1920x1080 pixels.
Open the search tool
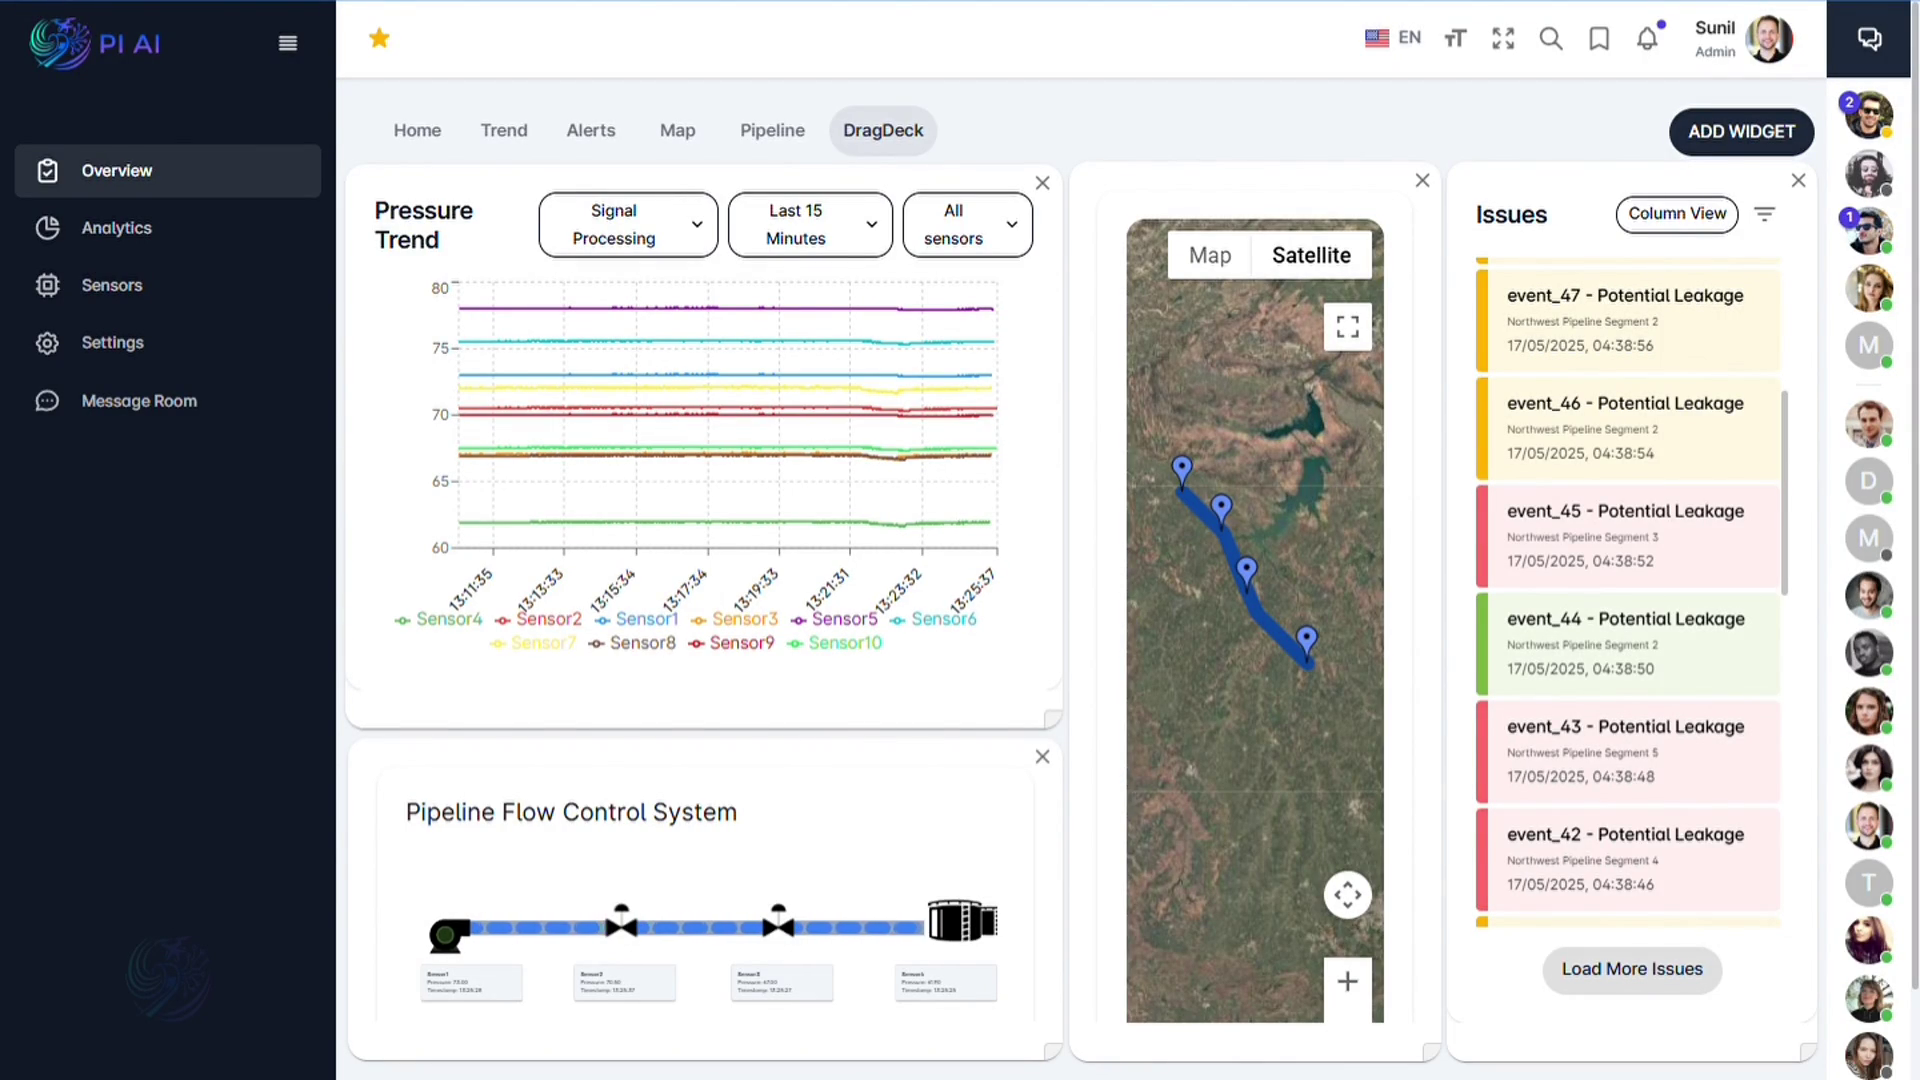(1551, 38)
